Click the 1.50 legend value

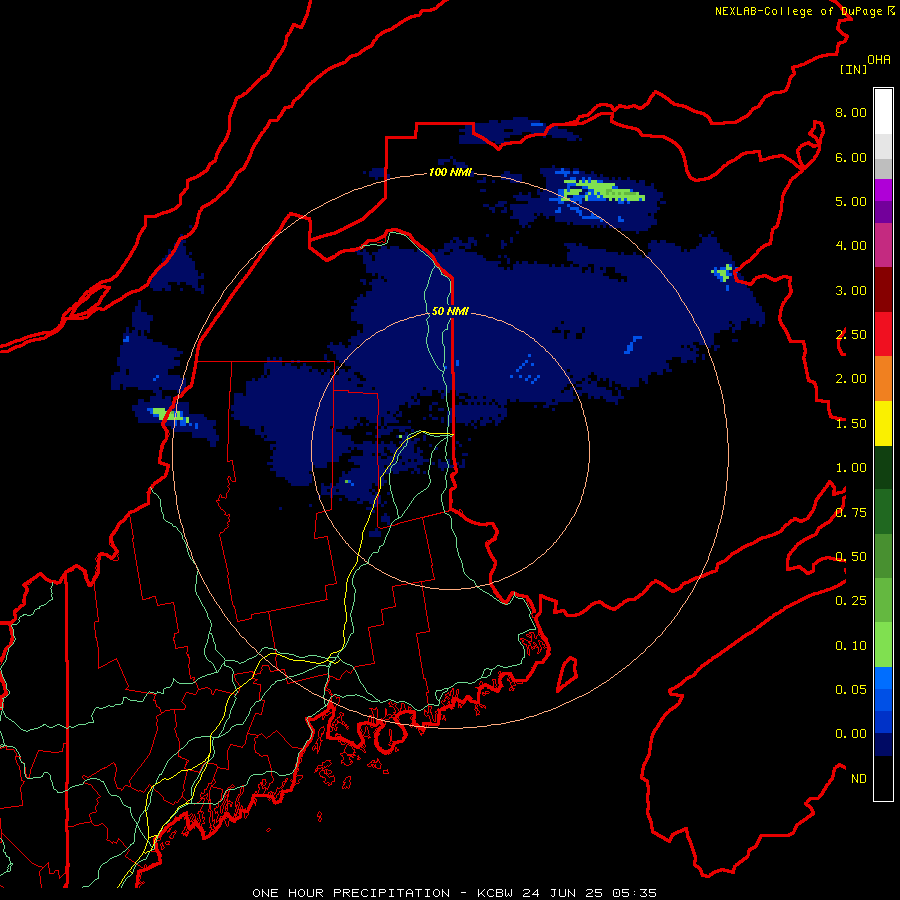[x=851, y=424]
